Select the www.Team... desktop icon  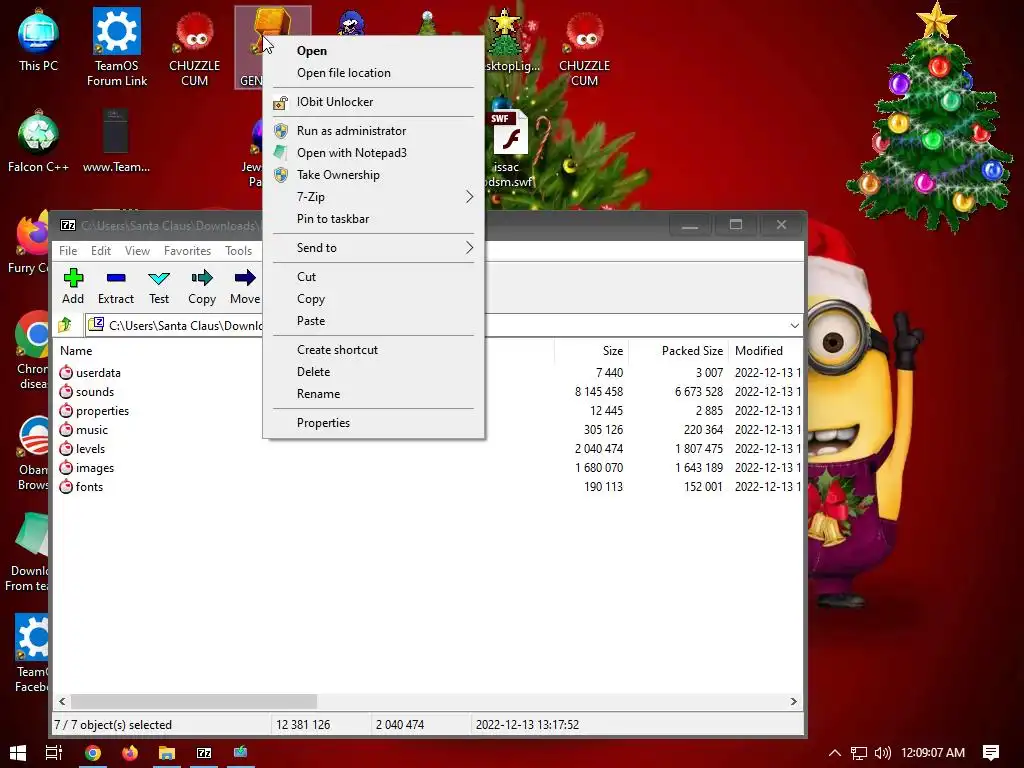[116, 140]
